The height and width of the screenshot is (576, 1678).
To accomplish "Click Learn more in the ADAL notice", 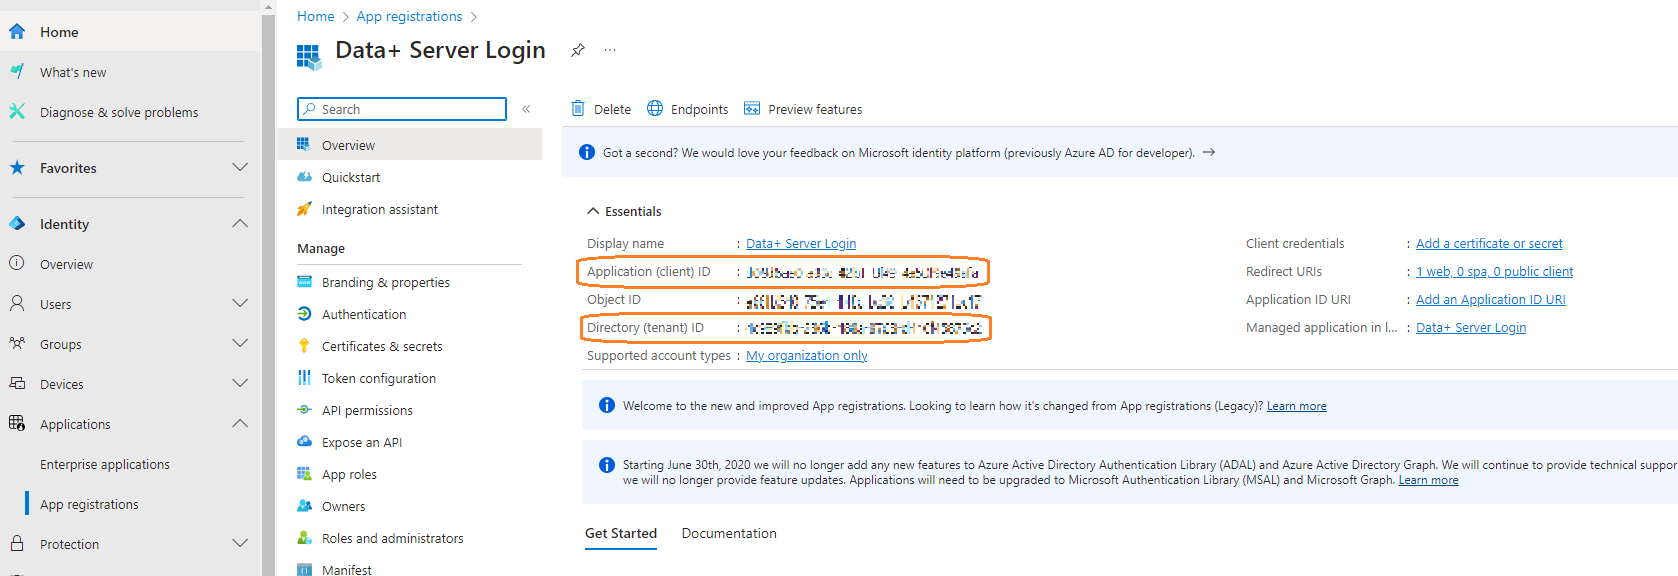I will tap(1428, 480).
